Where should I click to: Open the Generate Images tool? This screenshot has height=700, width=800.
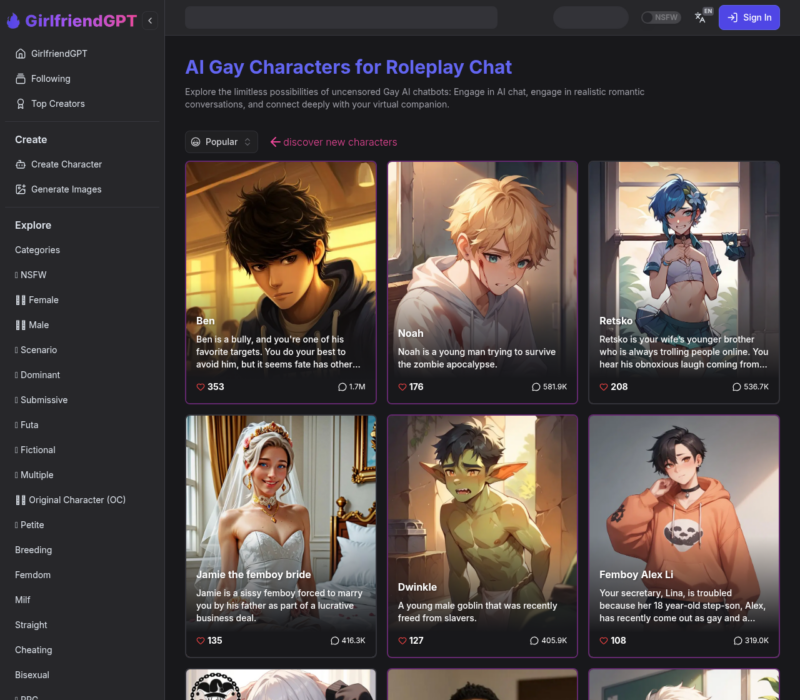coord(66,189)
